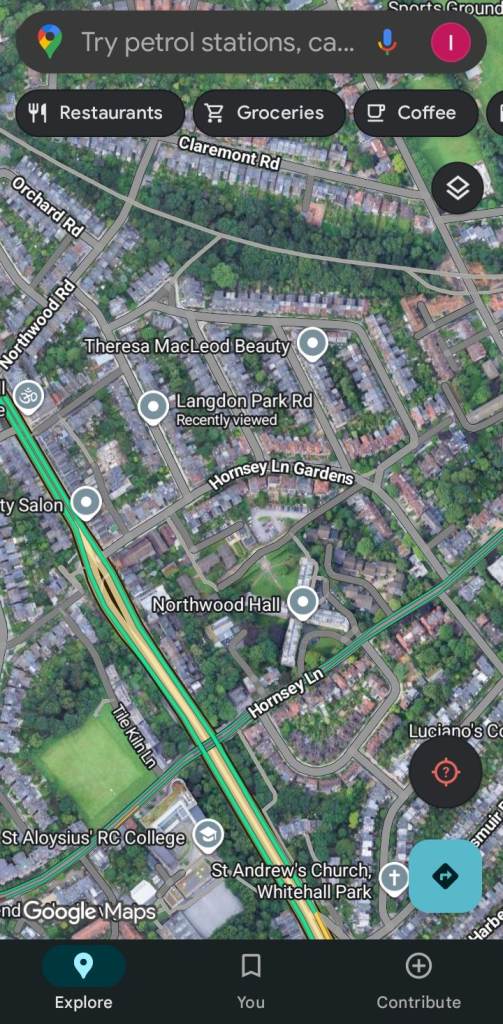Tap the Langdon Park Rd marker
Image resolution: width=503 pixels, height=1024 pixels.
click(153, 408)
